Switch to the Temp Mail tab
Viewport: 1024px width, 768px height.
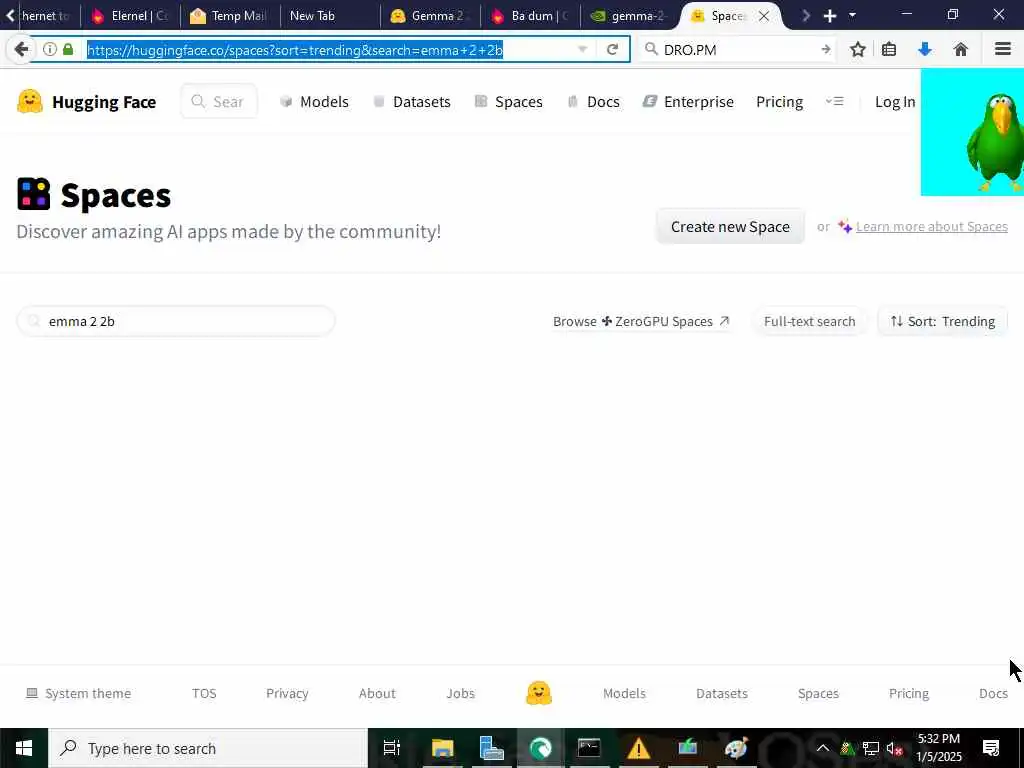pyautogui.click(x=230, y=16)
